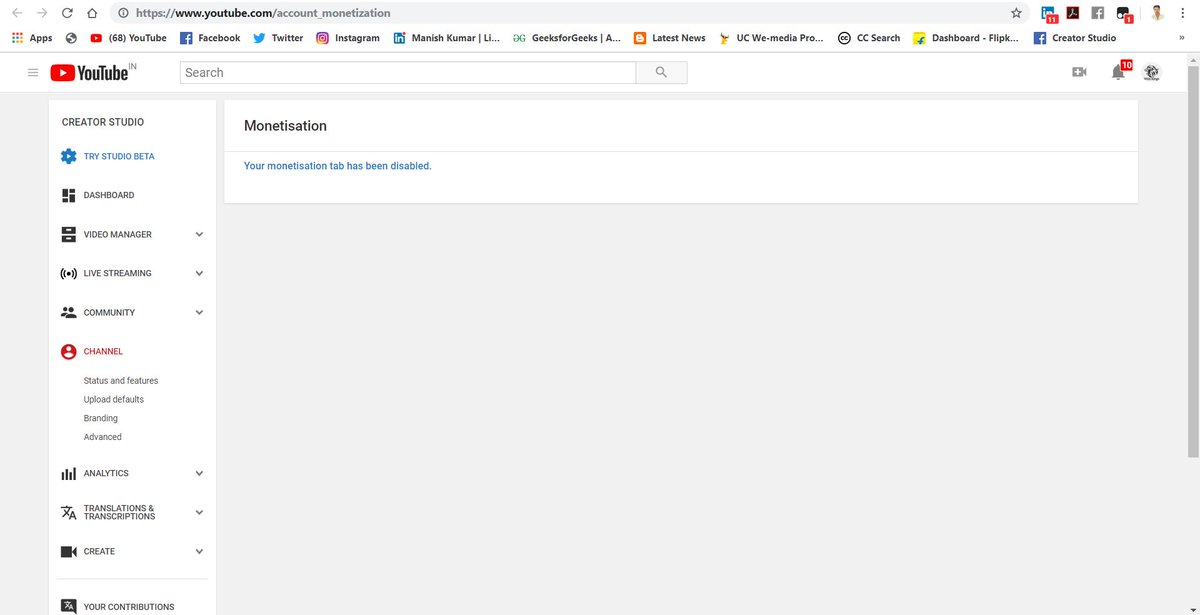
Task: Click the Adobe Acrobat extension icon
Action: click(x=1073, y=13)
